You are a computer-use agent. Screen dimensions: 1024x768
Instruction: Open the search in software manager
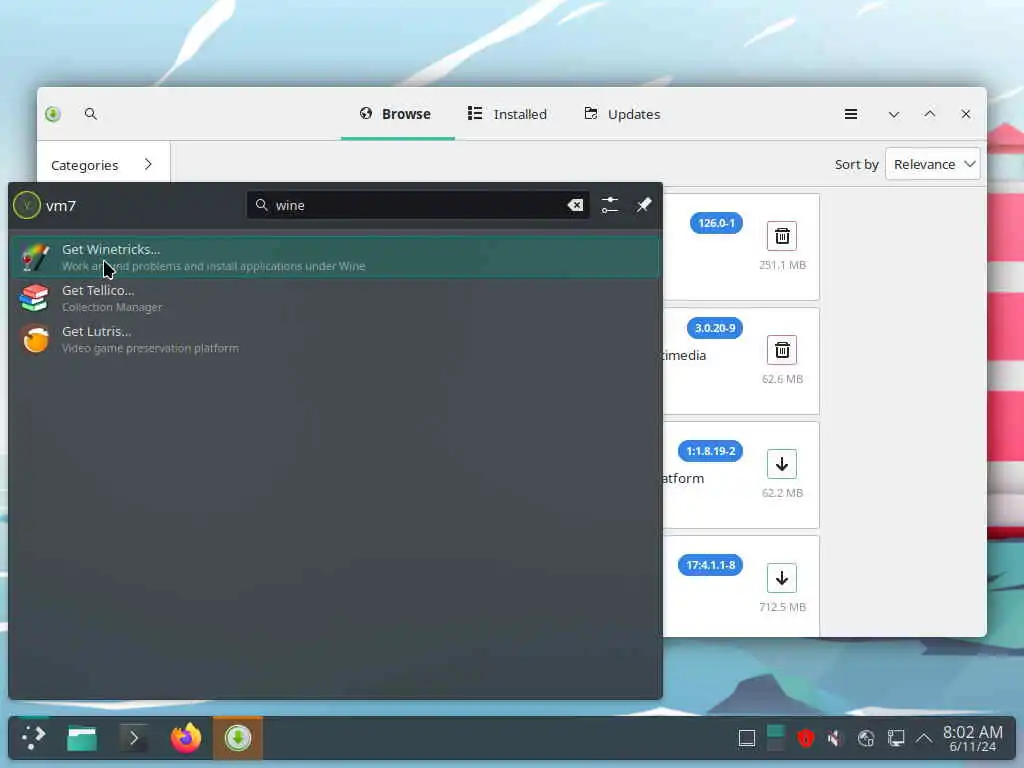91,114
